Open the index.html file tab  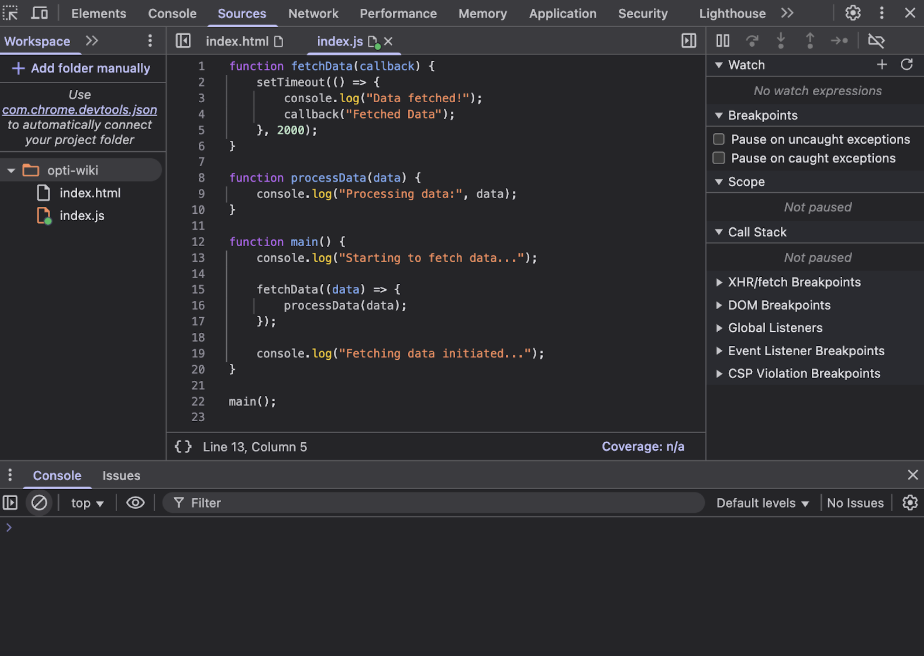point(236,41)
